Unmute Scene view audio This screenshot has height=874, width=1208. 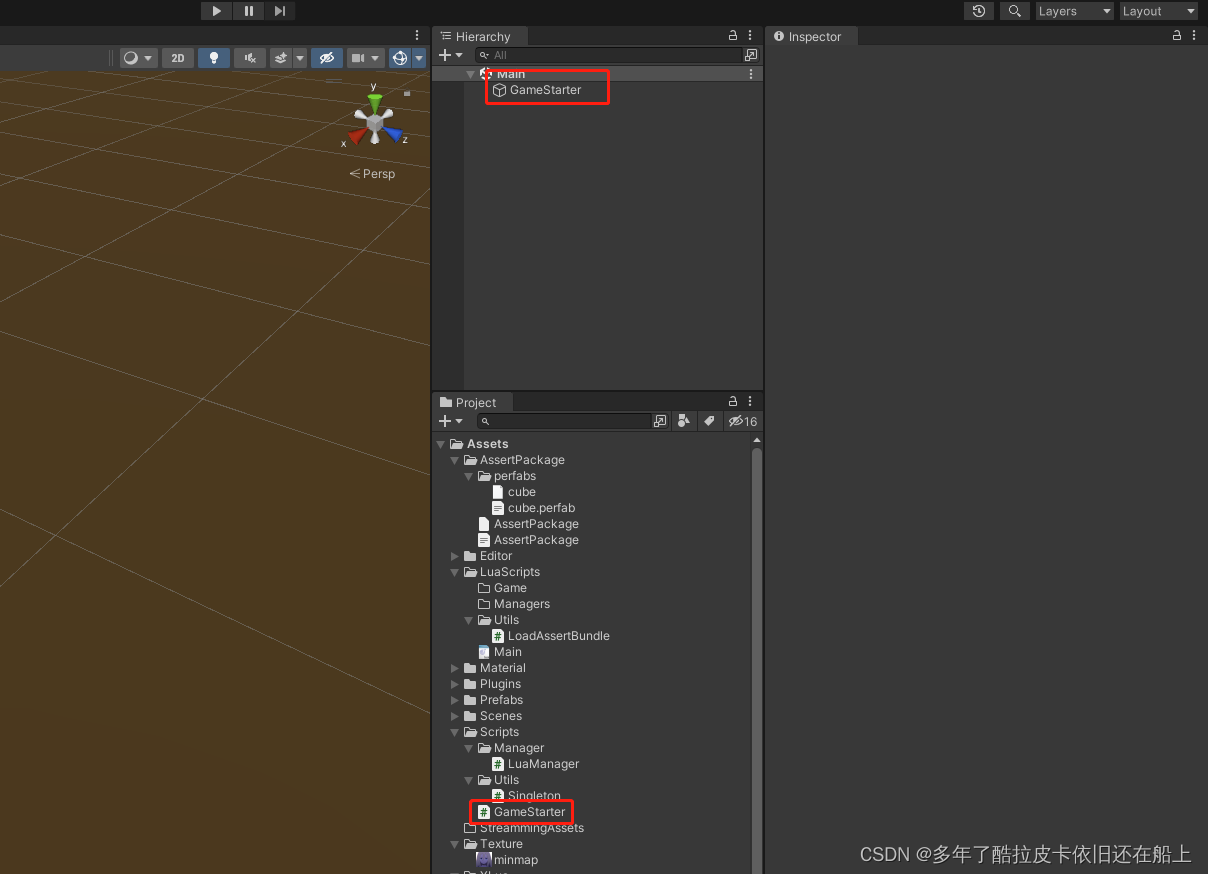pos(249,58)
